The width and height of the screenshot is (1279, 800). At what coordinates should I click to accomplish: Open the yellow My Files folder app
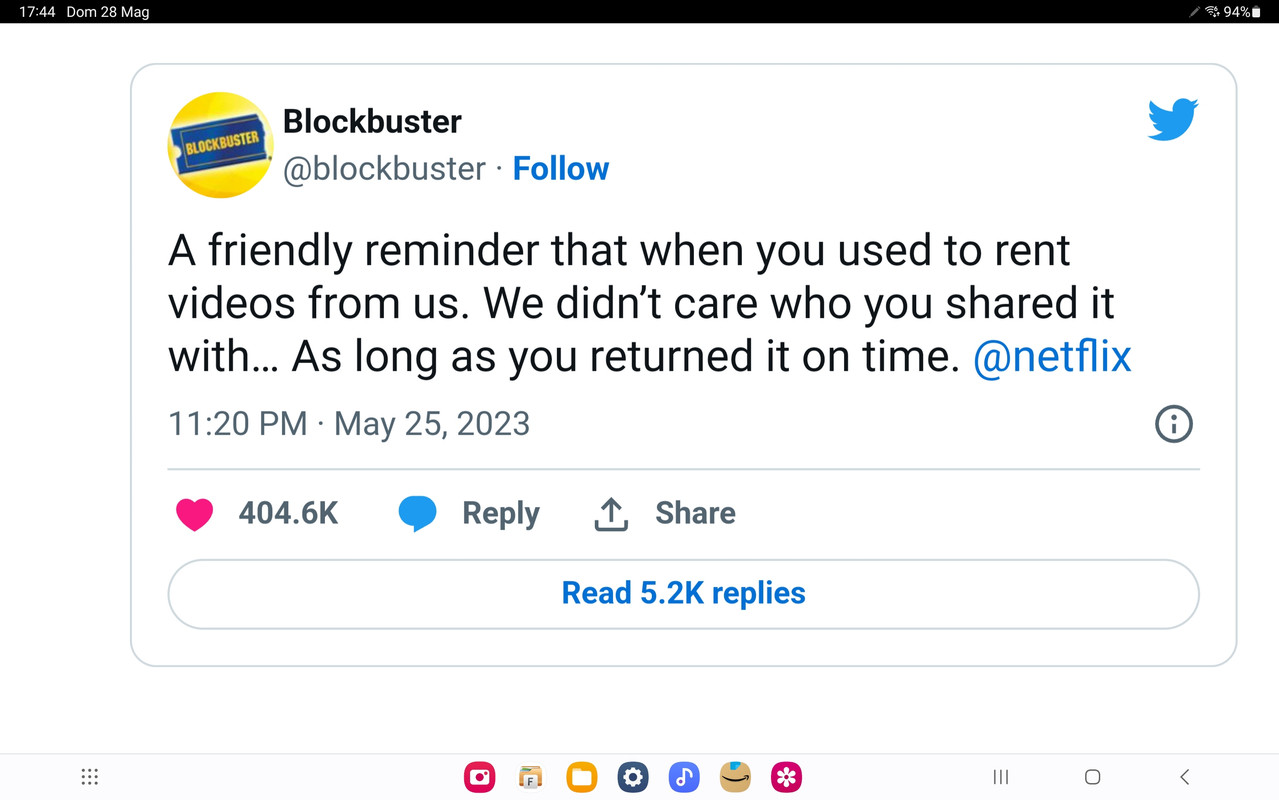point(582,777)
